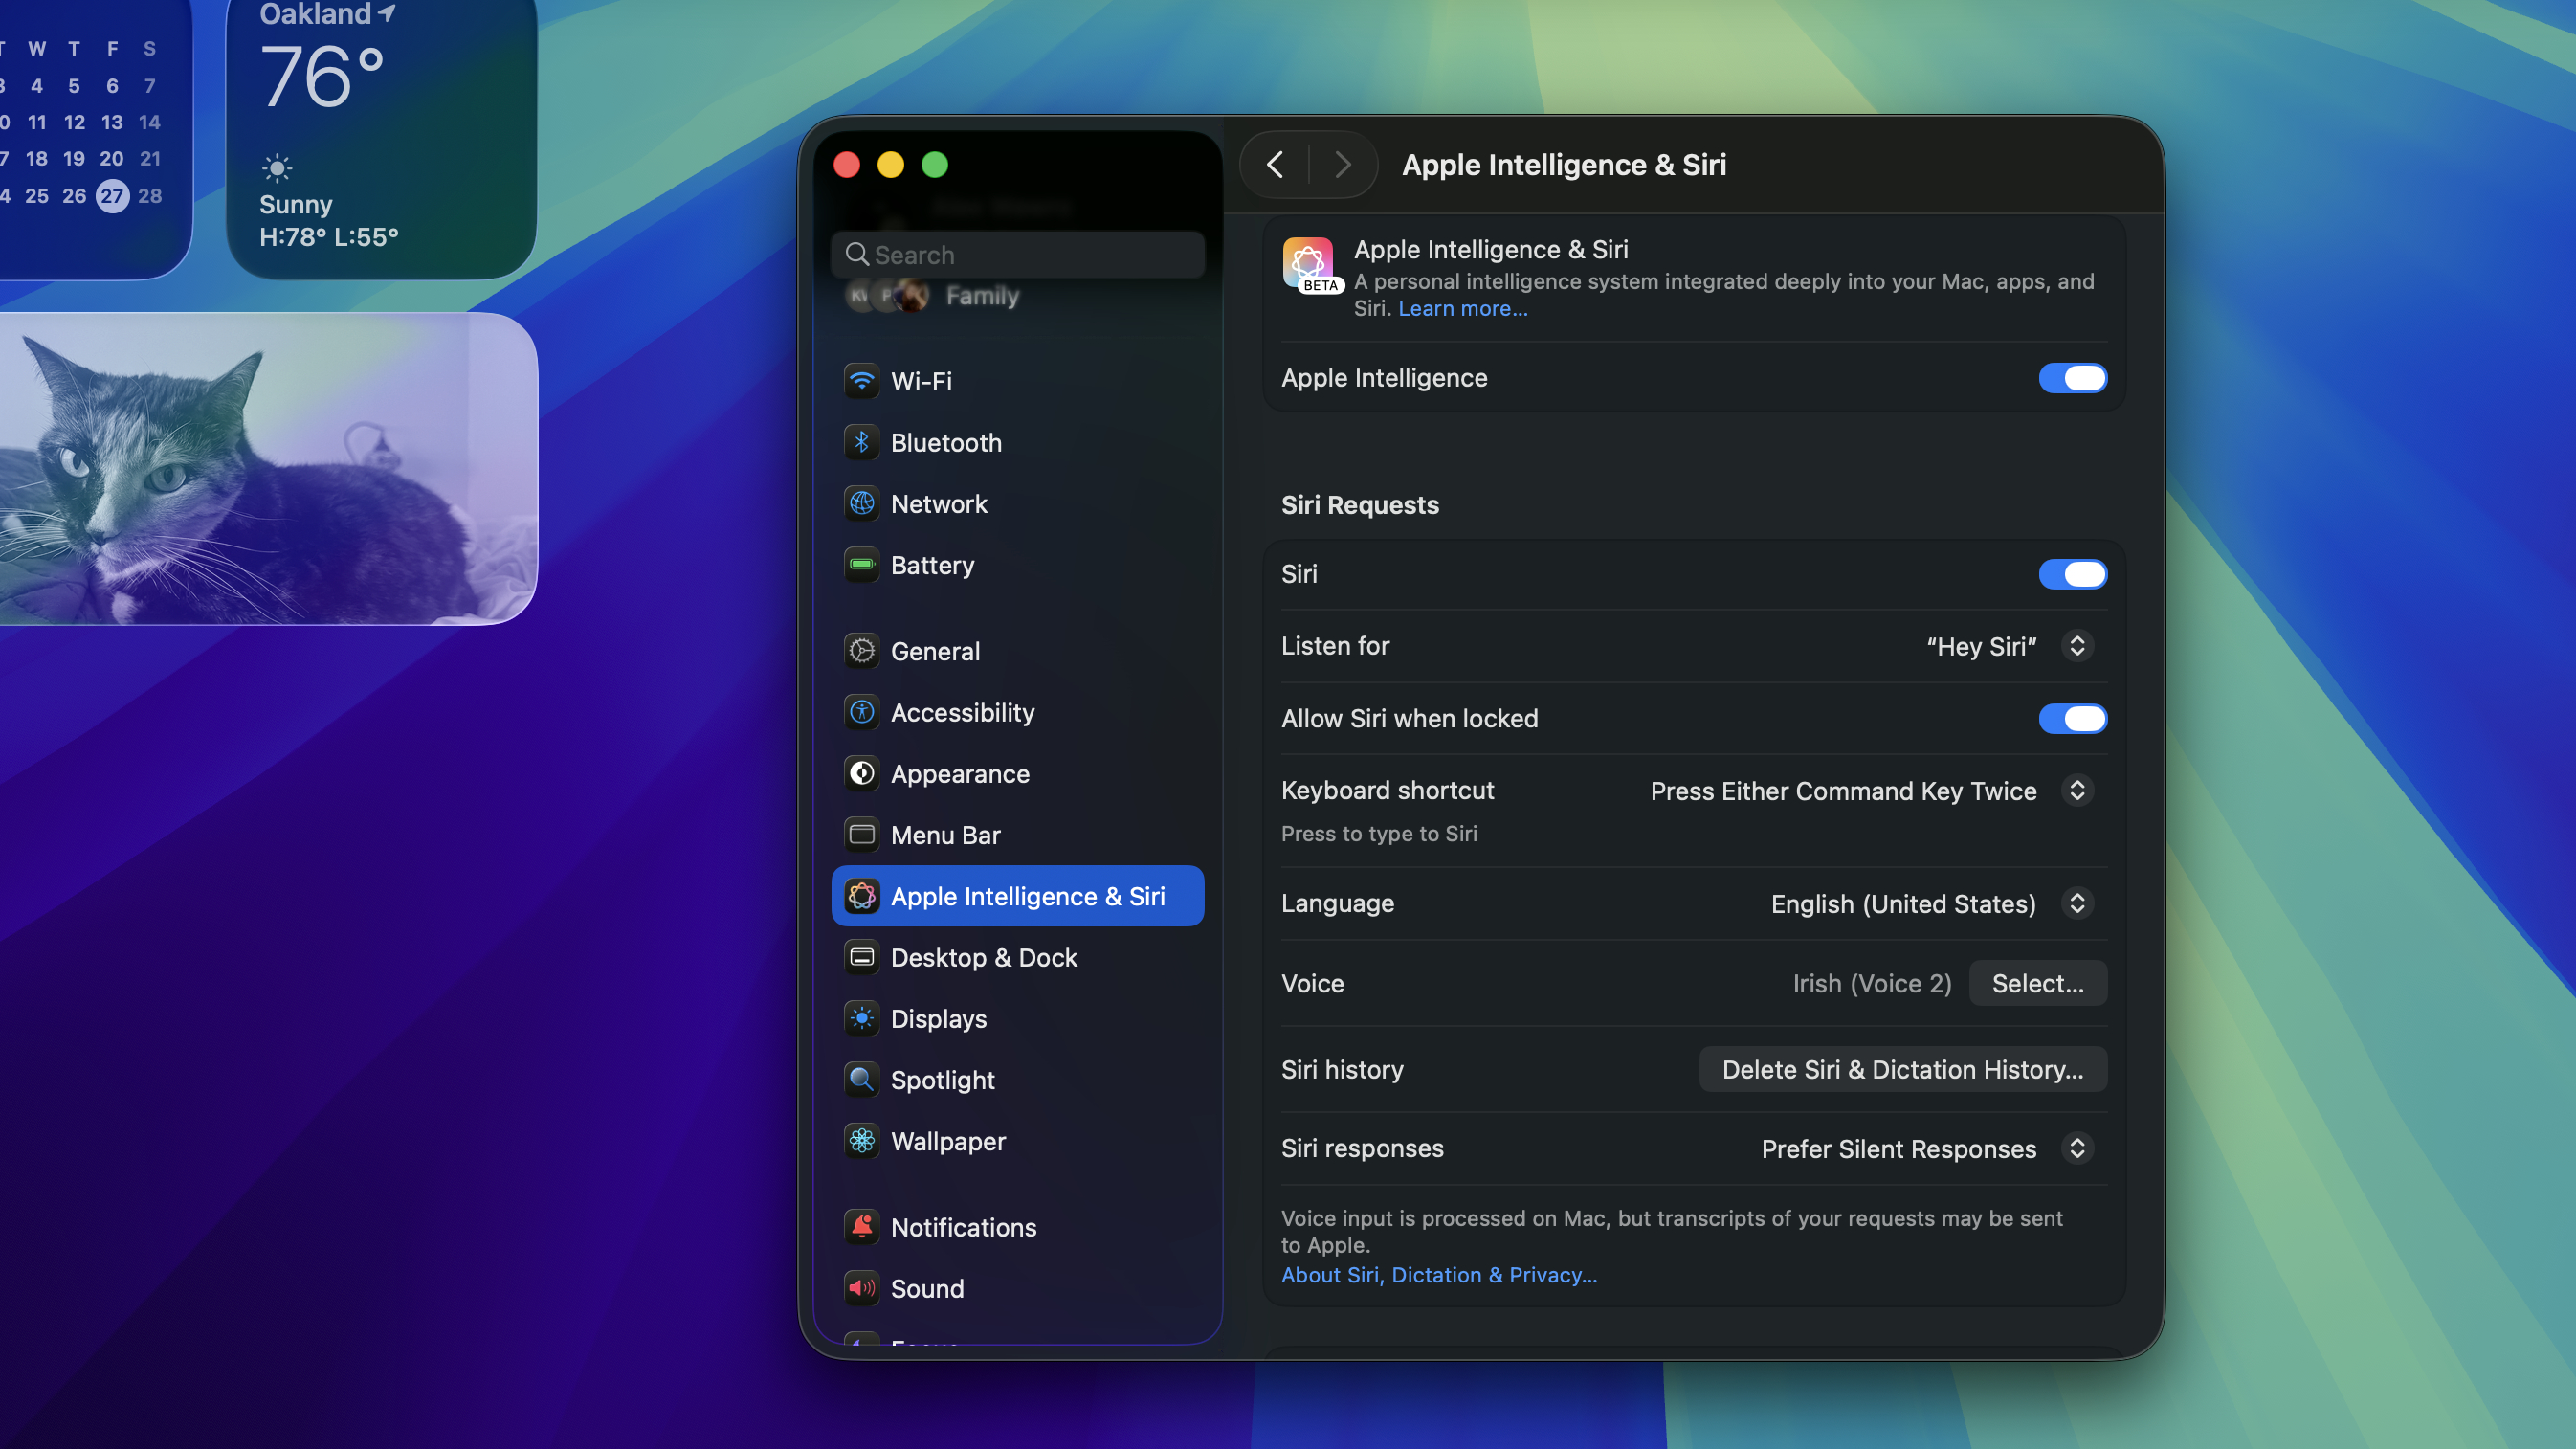2576x1449 pixels.
Task: Open Network via its globe icon
Action: [x=861, y=504]
